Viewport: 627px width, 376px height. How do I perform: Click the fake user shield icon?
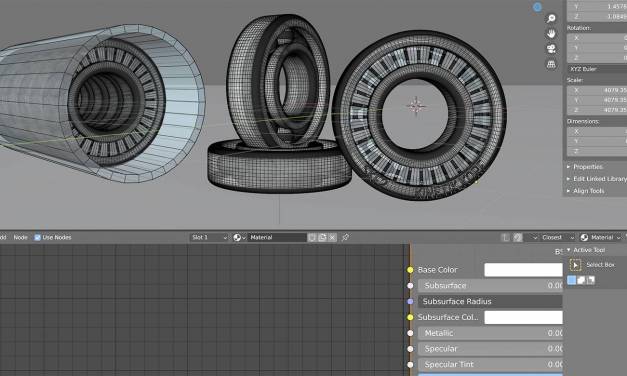click(x=312, y=238)
